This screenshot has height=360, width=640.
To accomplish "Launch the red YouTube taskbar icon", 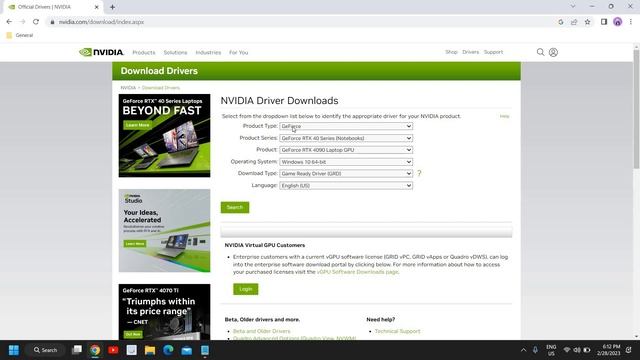I will coord(113,350).
